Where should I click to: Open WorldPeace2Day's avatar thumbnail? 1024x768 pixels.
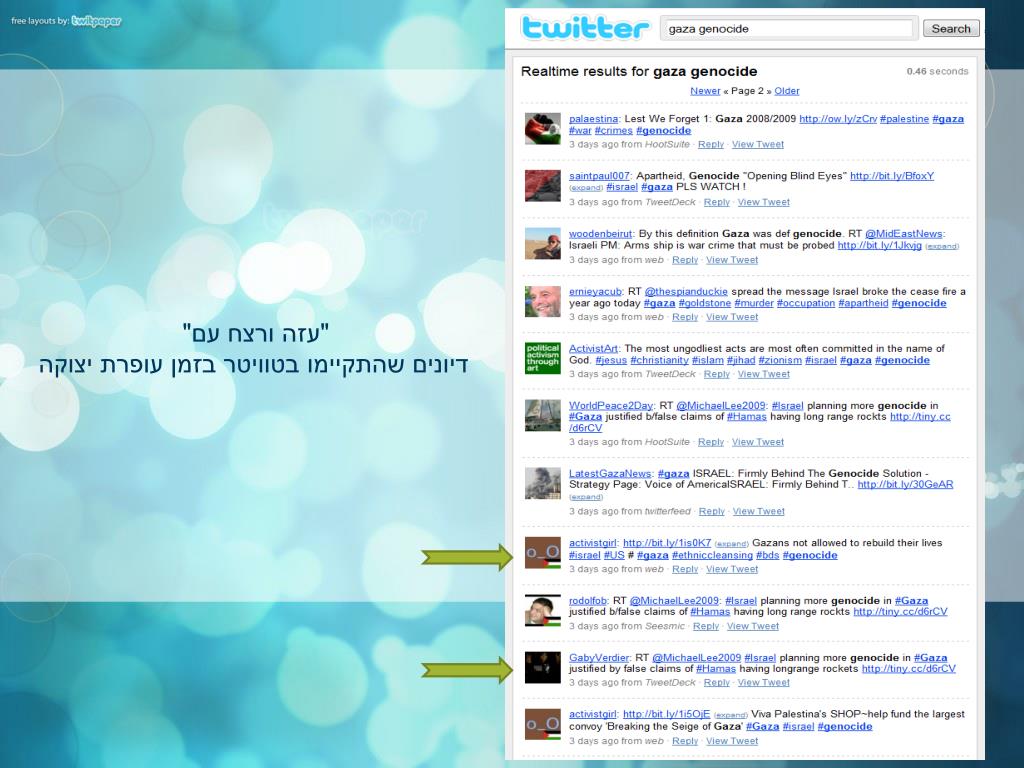(543, 415)
